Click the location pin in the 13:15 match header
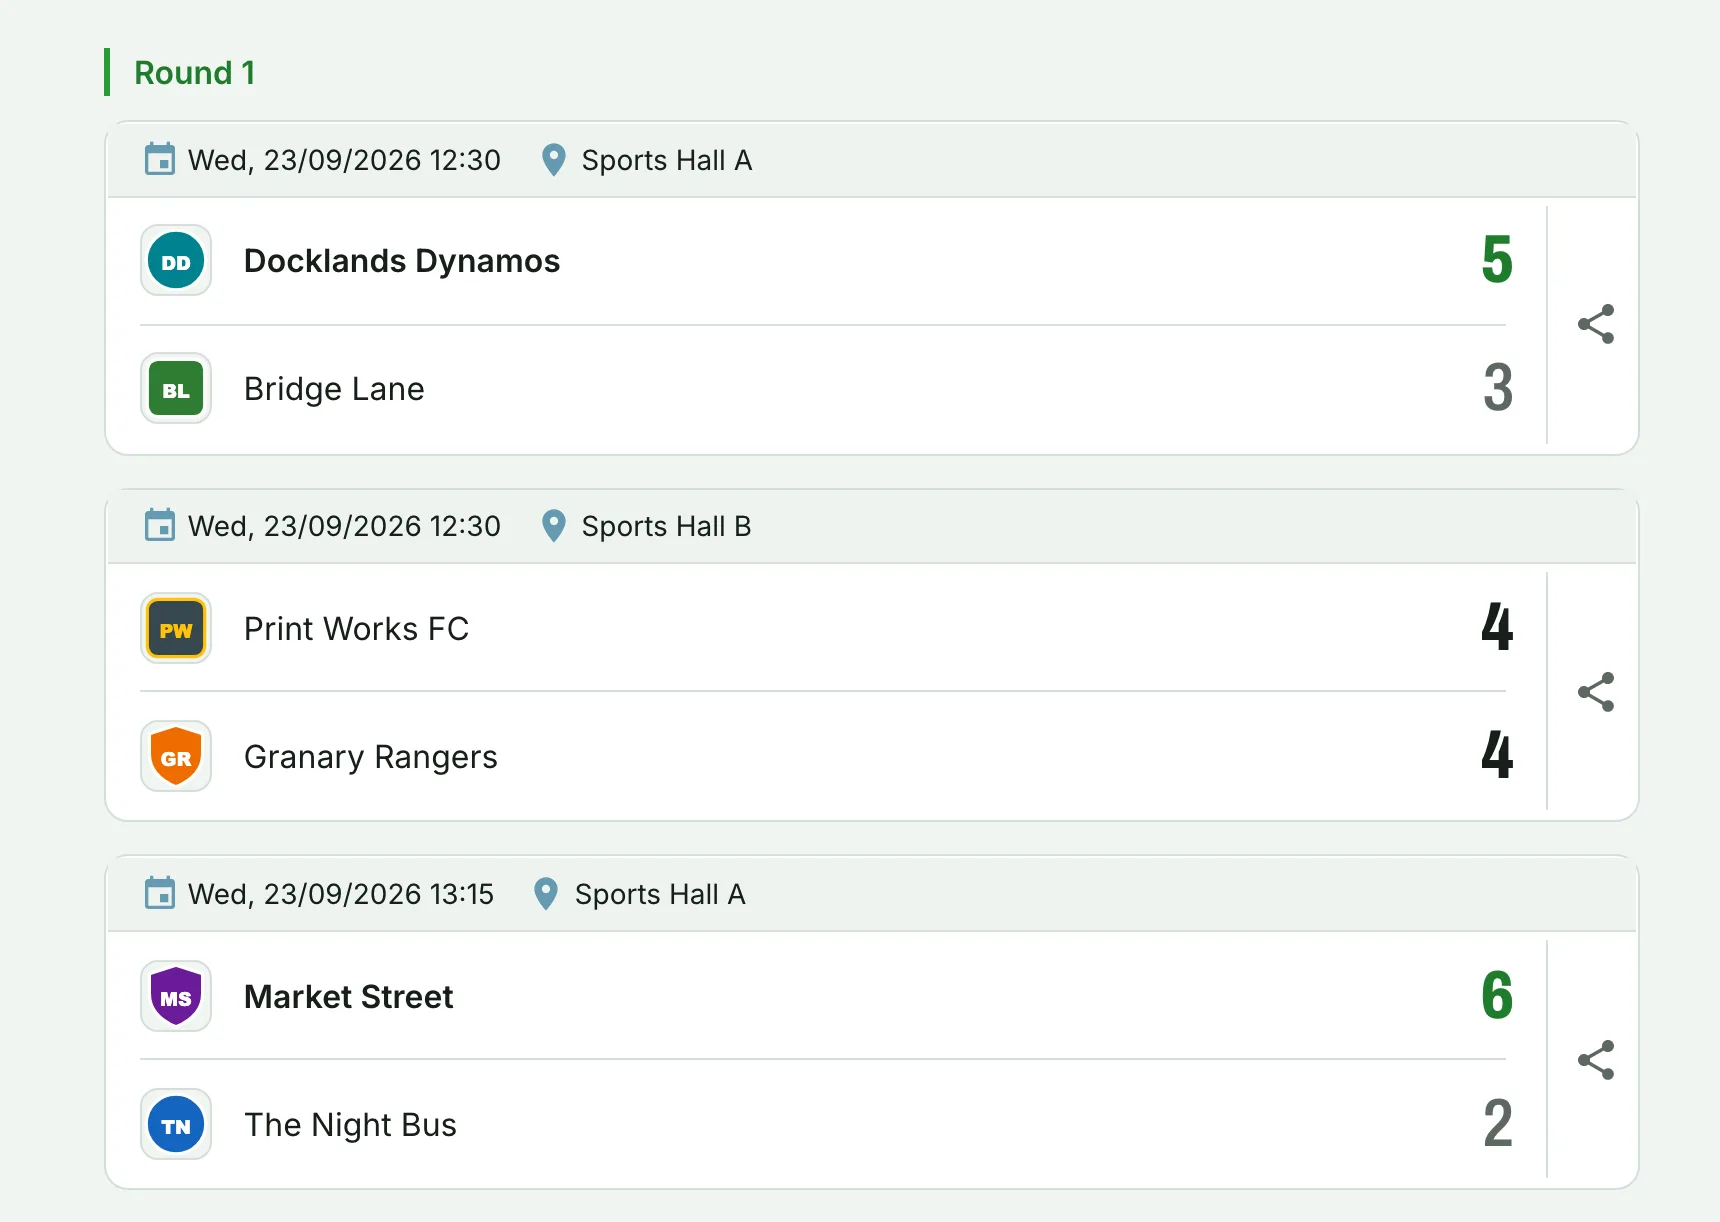The width and height of the screenshot is (1720, 1222). point(546,894)
